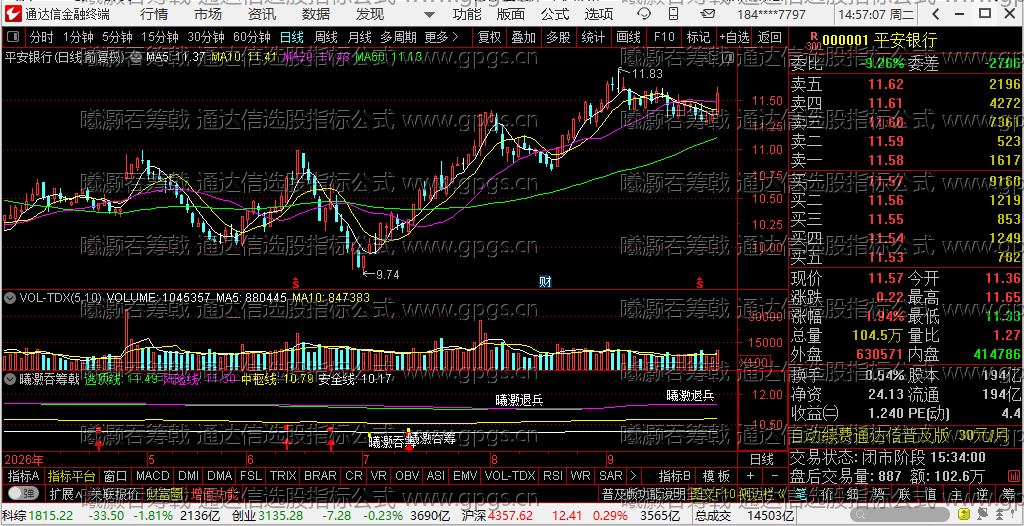Open the 指标B tab
The height and width of the screenshot is (526, 1024).
tap(675, 475)
